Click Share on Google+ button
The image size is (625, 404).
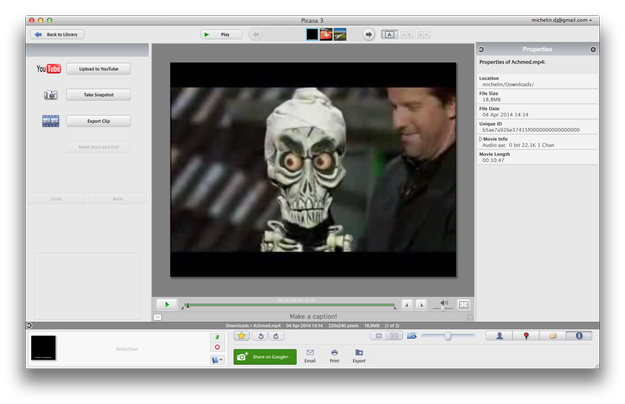265,357
